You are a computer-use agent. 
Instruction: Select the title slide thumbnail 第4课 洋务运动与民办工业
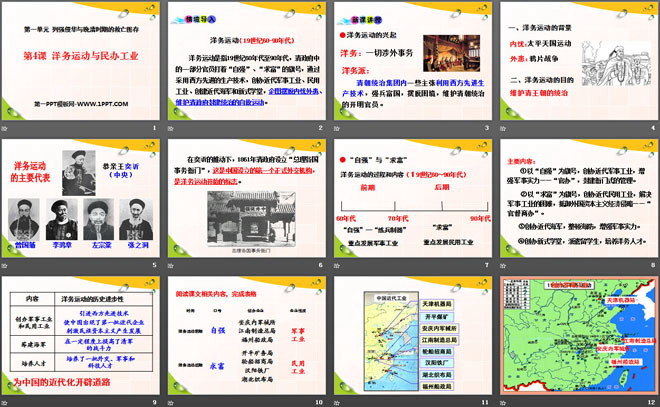point(81,61)
